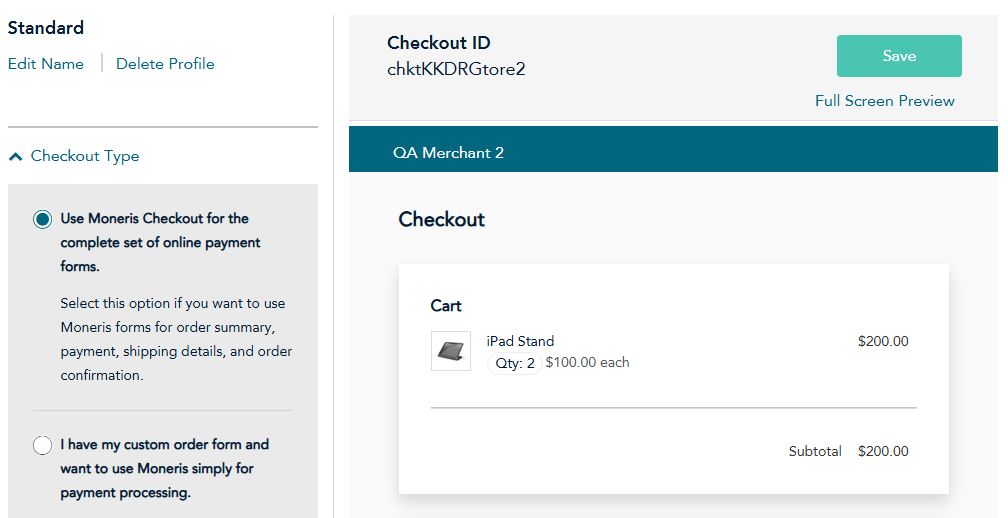
Task: Click the Checkout Type section header
Action: coord(85,156)
